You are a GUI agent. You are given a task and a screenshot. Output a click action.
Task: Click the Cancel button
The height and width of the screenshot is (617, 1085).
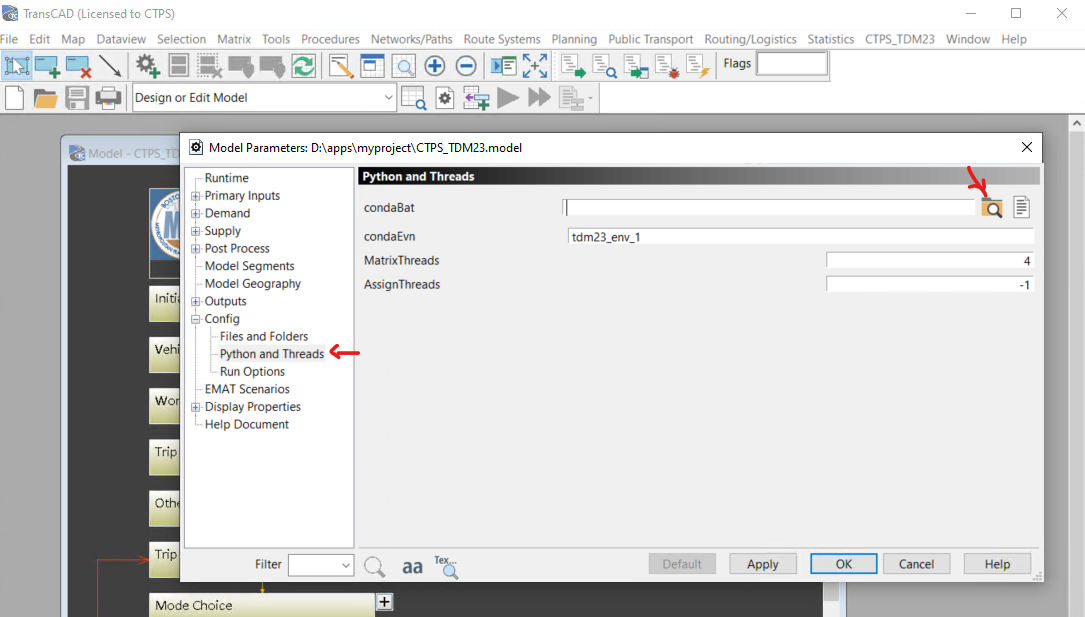pos(916,564)
